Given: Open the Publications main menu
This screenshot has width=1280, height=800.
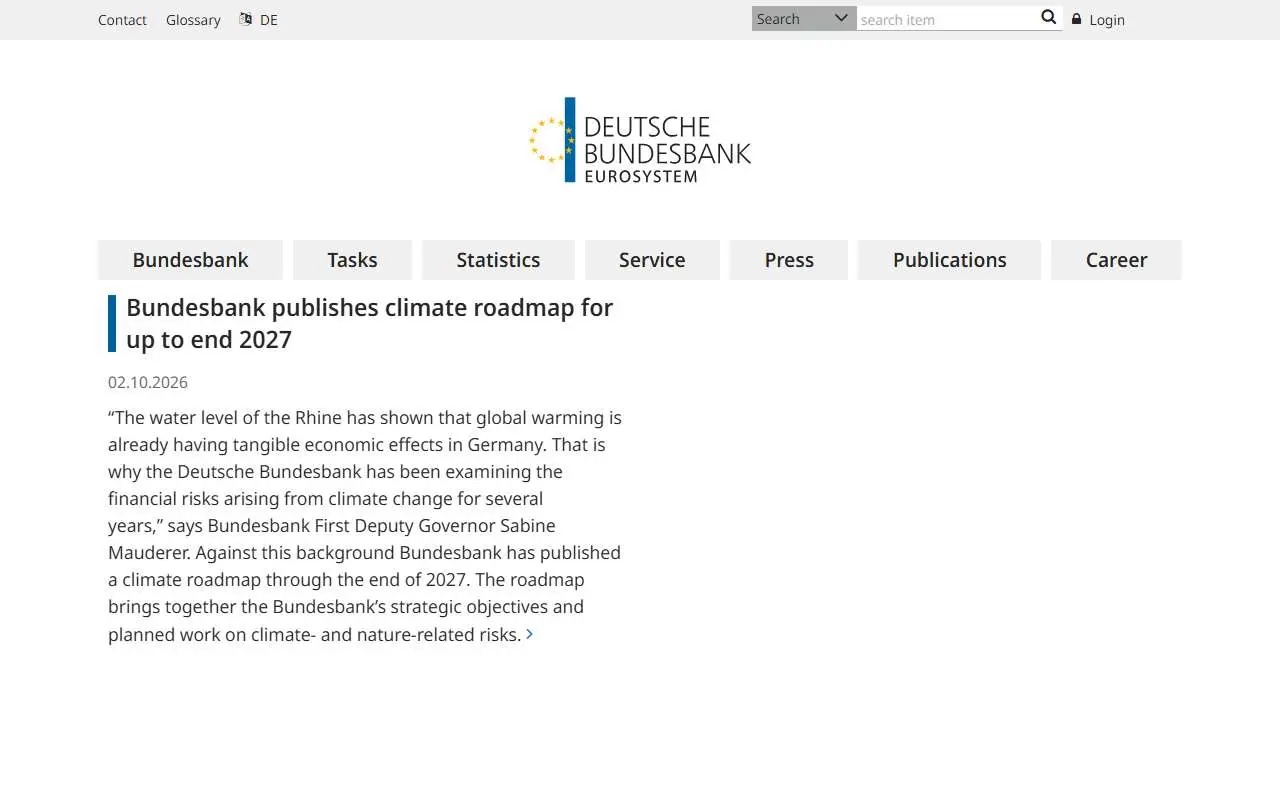Looking at the screenshot, I should pyautogui.click(x=949, y=260).
